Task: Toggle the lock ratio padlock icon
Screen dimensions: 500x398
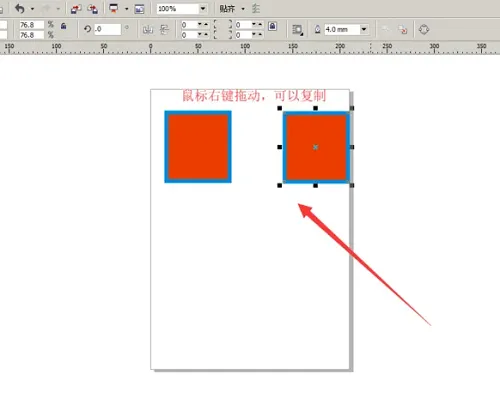Action: click(63, 26)
